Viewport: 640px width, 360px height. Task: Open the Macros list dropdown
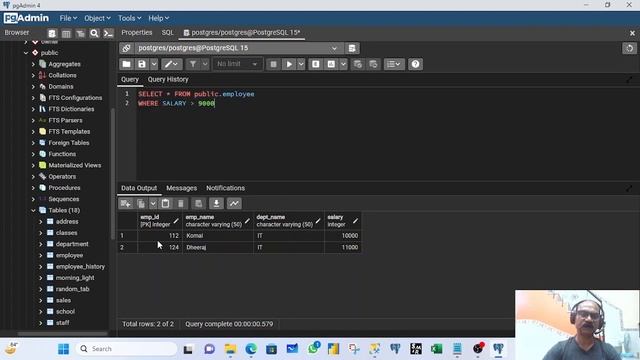(394, 64)
